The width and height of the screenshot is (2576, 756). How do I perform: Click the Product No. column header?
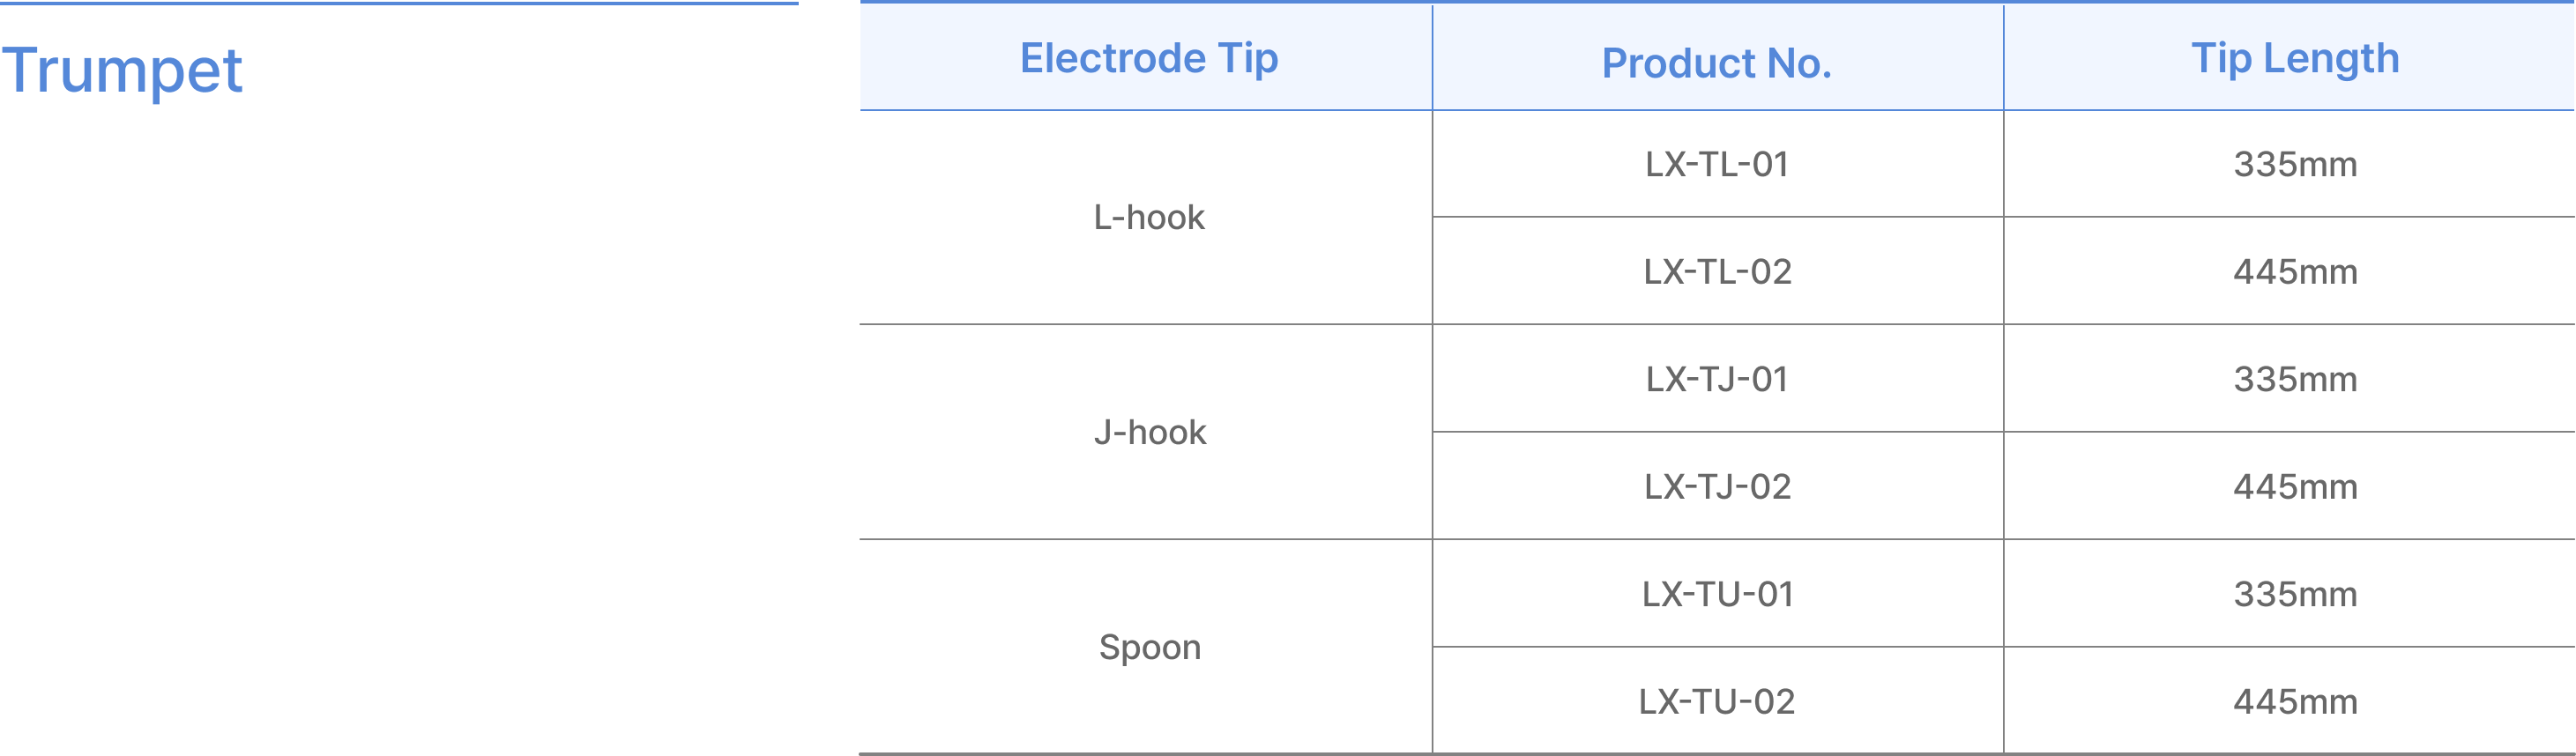[x=1717, y=63]
